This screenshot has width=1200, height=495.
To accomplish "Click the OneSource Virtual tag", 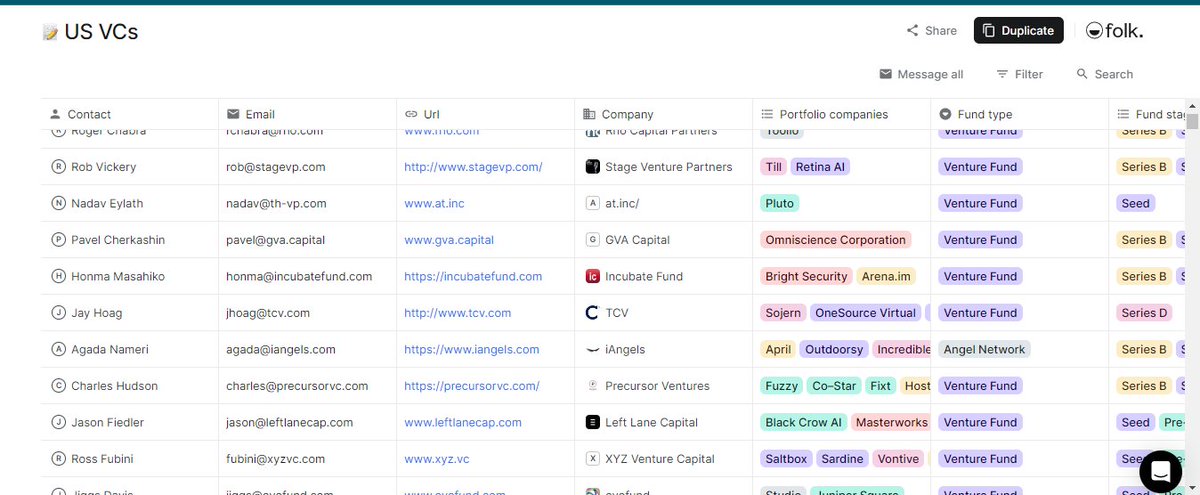I will coord(866,313).
